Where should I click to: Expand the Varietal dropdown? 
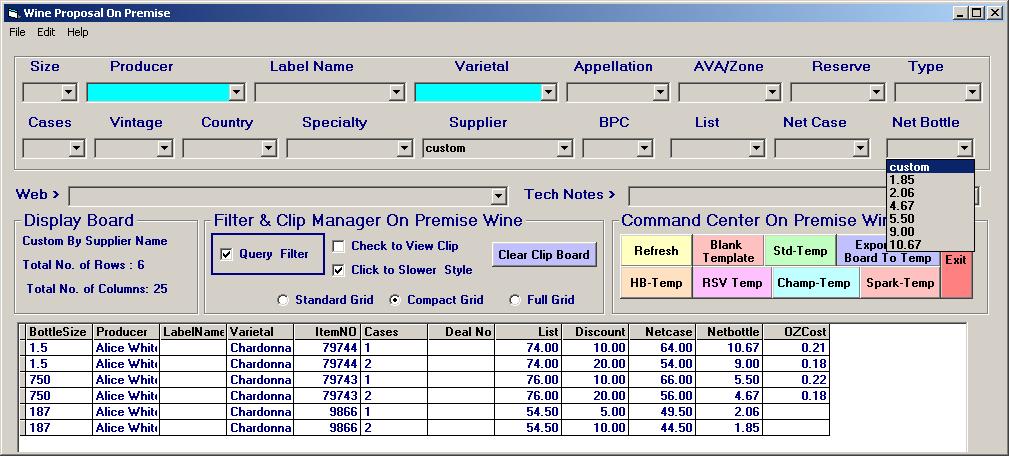(x=548, y=93)
